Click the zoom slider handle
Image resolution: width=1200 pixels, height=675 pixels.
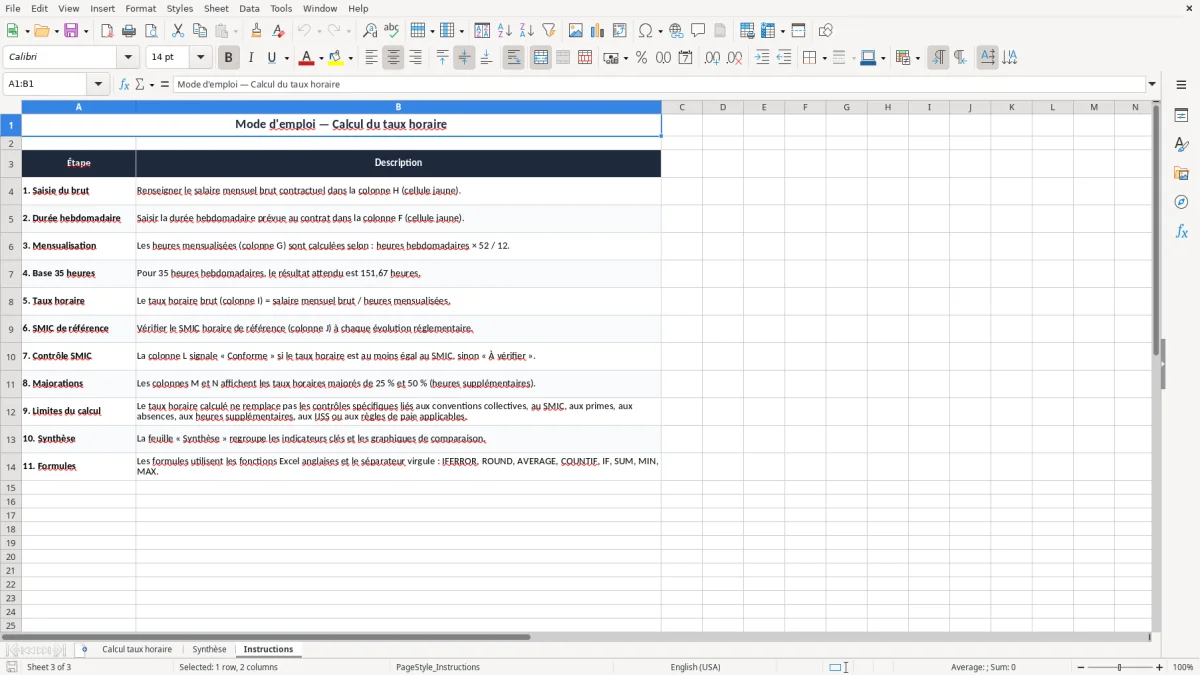click(1120, 667)
